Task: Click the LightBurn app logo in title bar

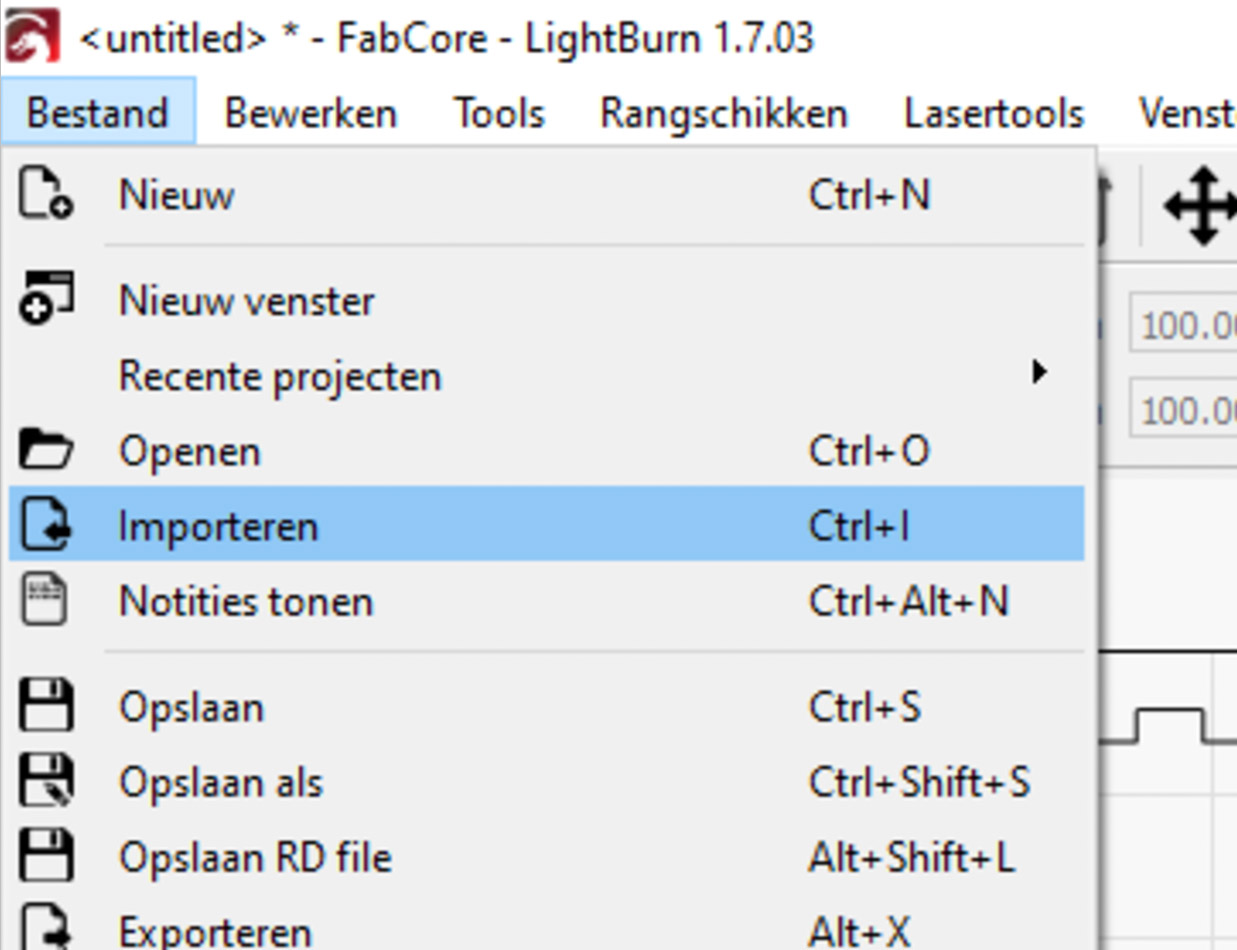Action: coord(32,37)
